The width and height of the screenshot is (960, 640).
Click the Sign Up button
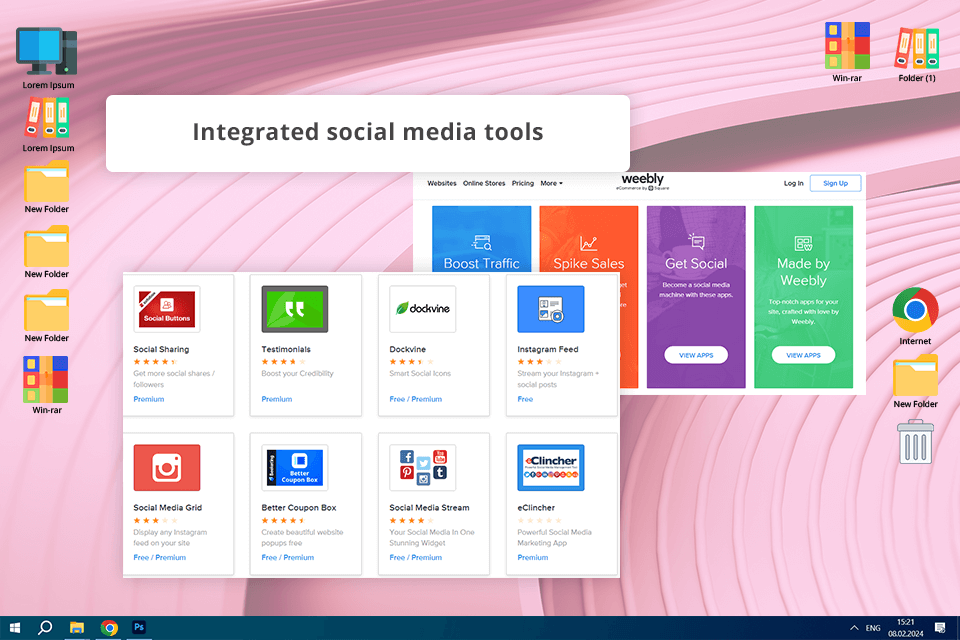click(x=835, y=183)
